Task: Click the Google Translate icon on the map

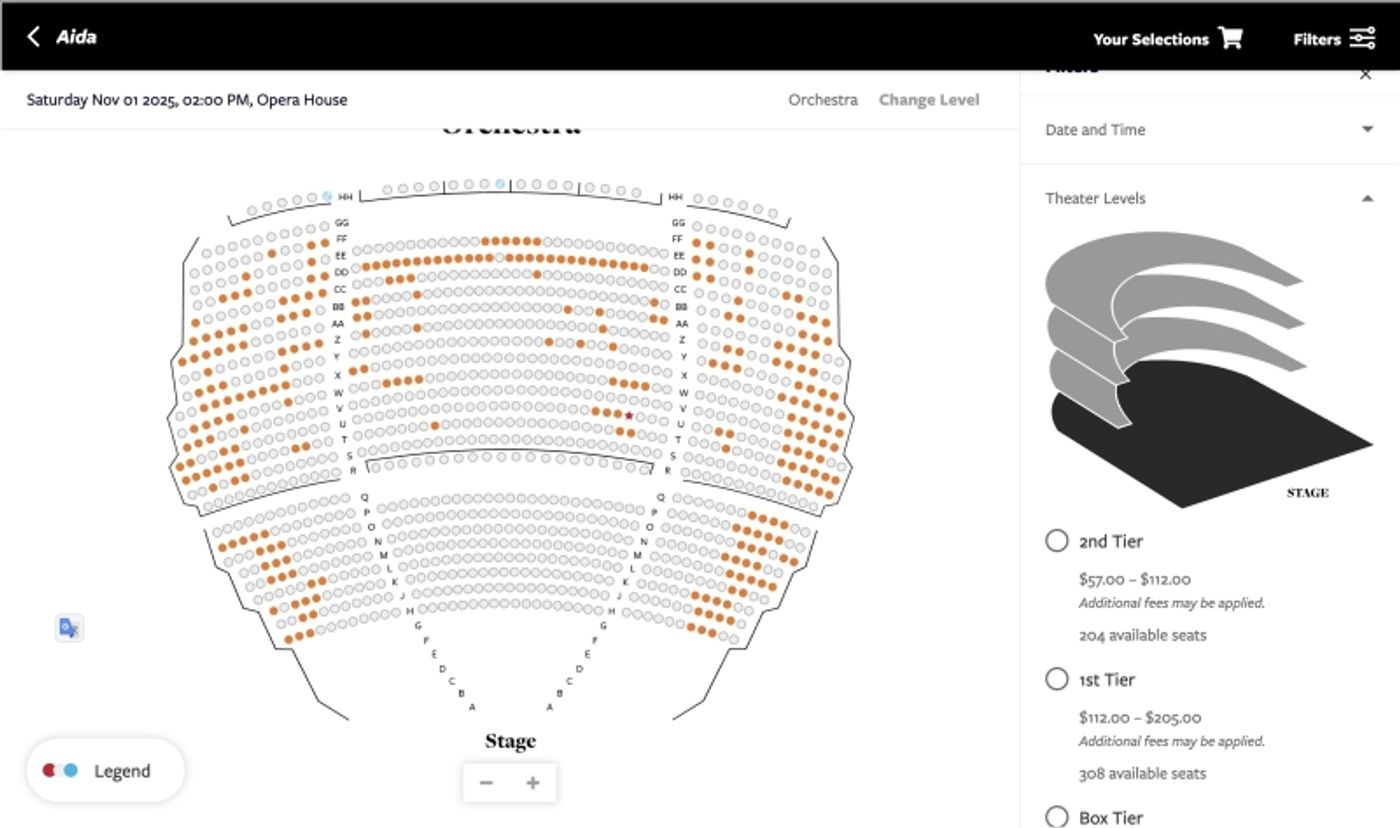Action: click(x=69, y=627)
